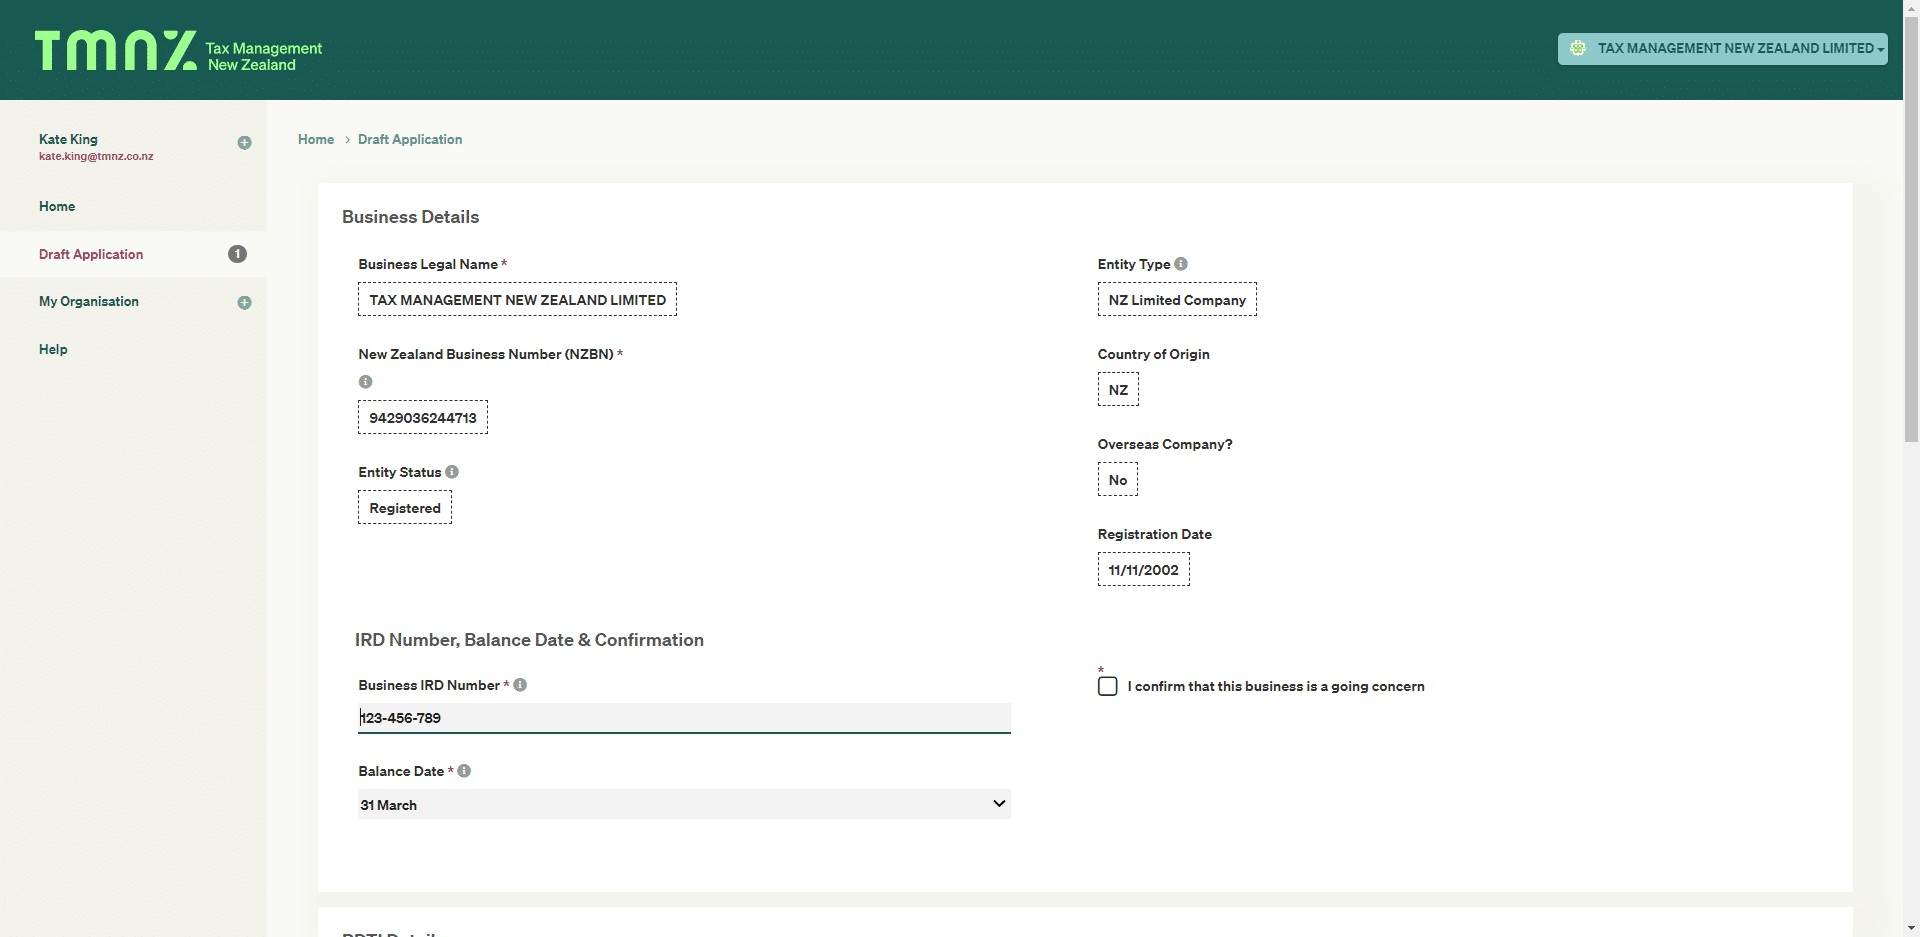This screenshot has height=937, width=1920.
Task: Click IRD Number, Balance Date & Confirmation heading
Action: (529, 640)
